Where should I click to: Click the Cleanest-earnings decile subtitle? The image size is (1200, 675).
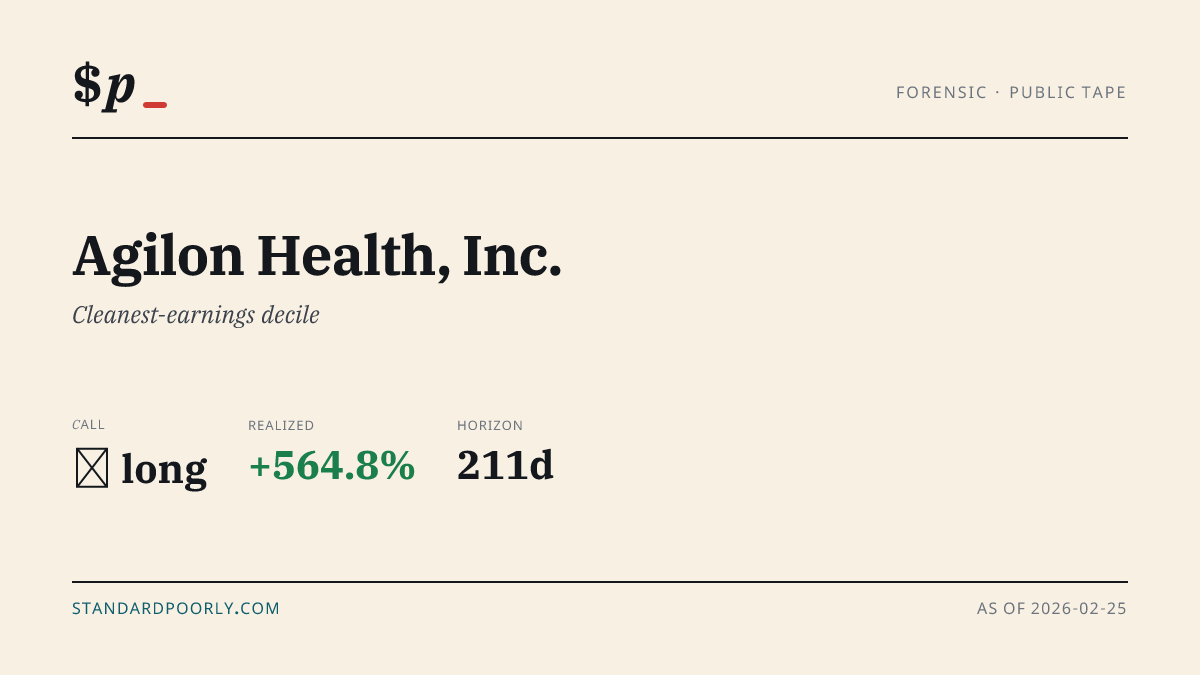[x=196, y=315]
